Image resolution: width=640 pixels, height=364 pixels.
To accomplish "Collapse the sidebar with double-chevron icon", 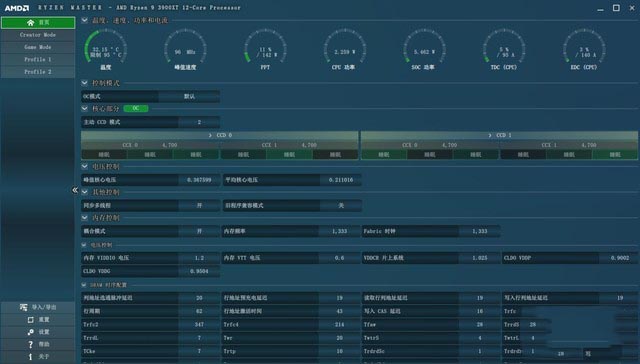I will (75, 190).
